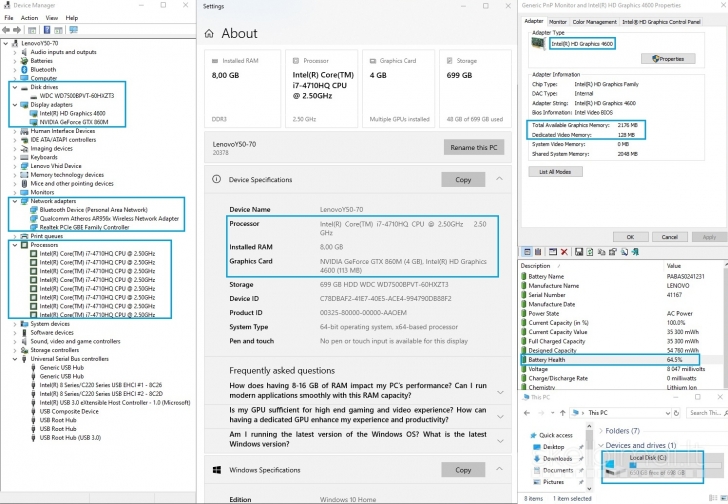Click the Downloads folder in Quick access
The height and width of the screenshot is (504, 728).
tap(557, 458)
